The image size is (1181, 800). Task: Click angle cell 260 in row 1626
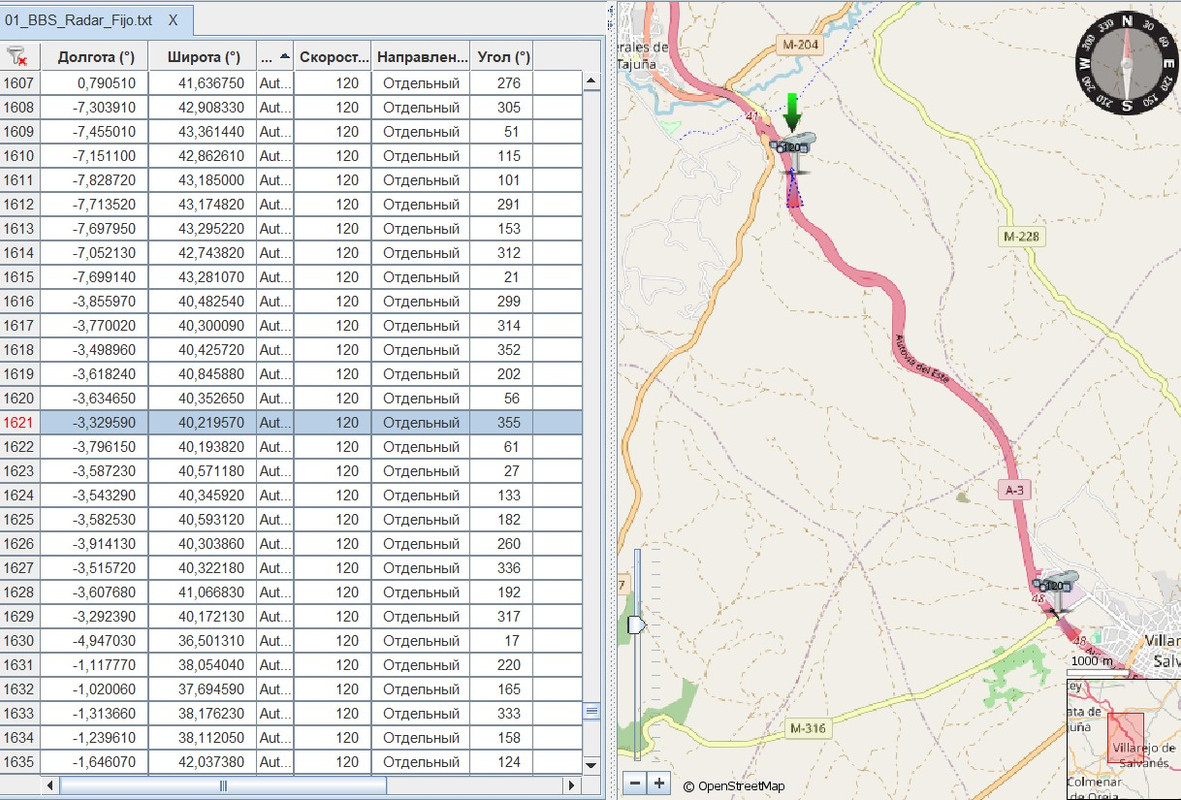(502, 544)
